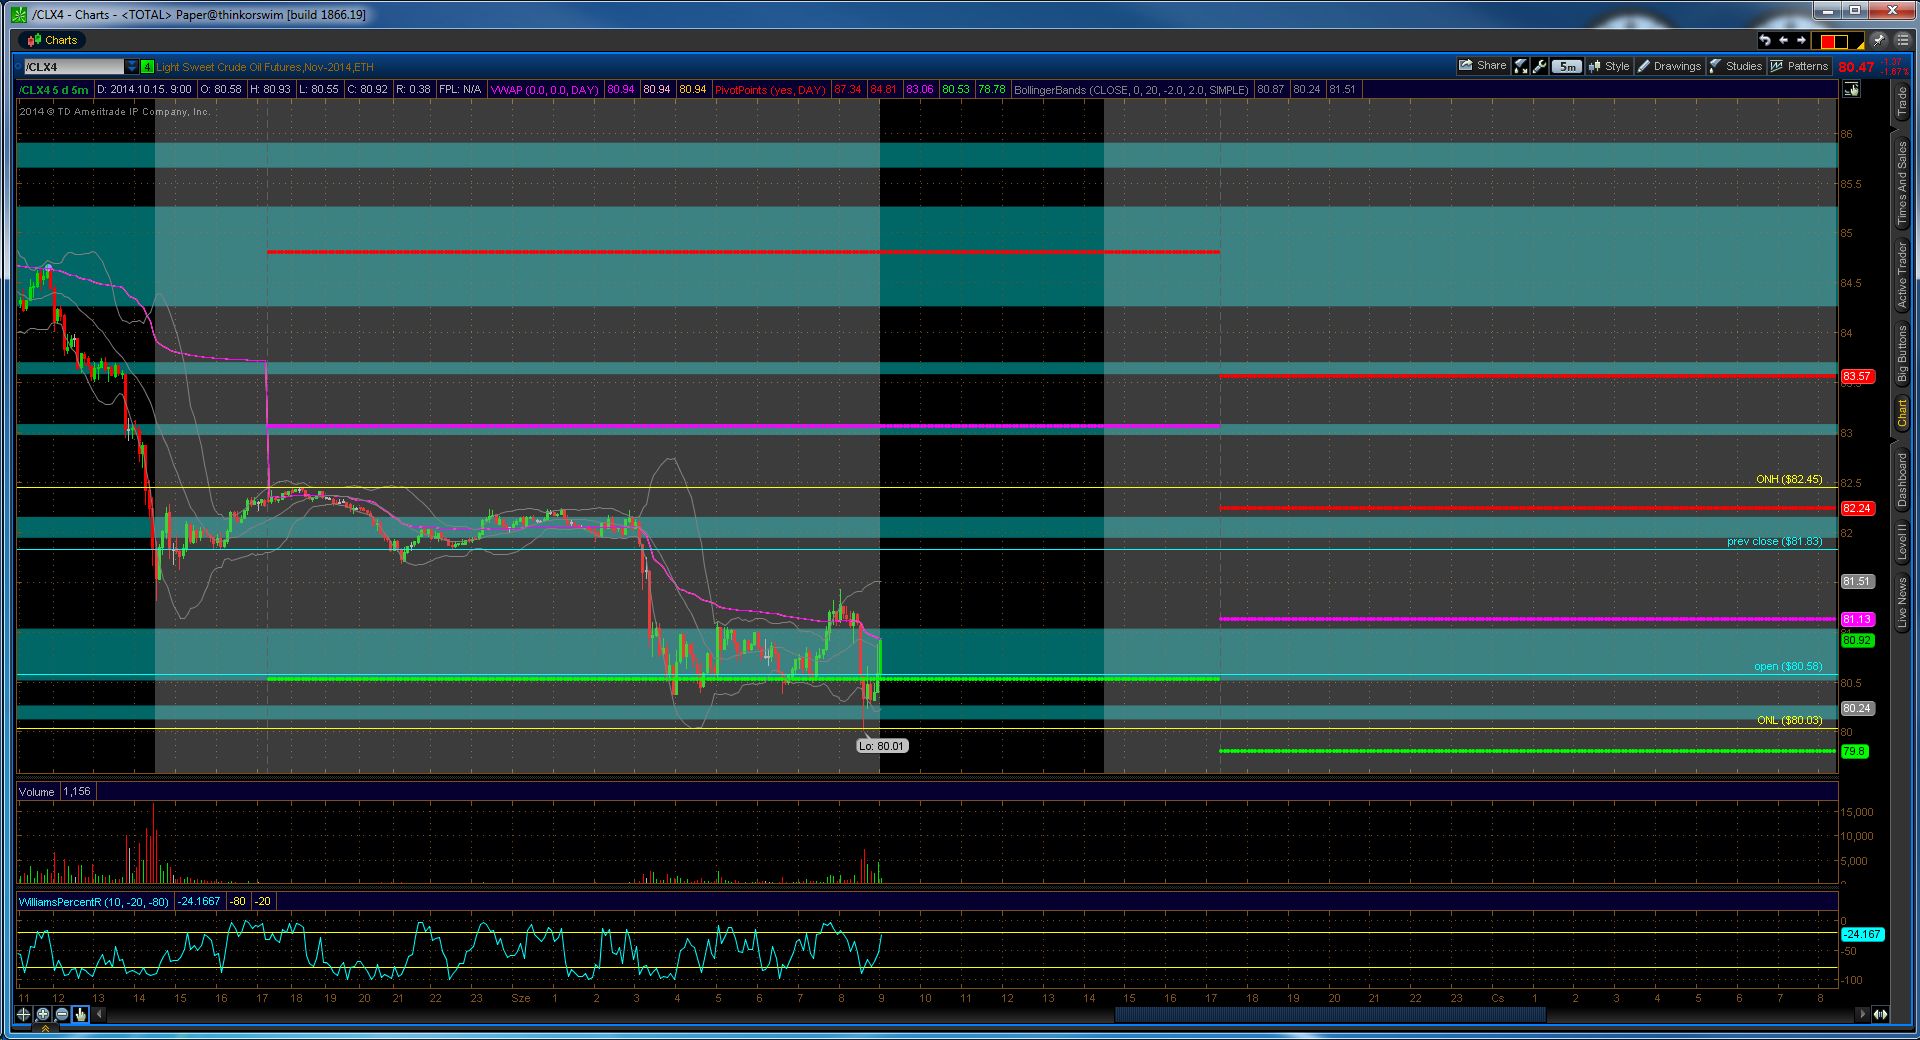Open the Charts tab
The height and width of the screenshot is (1040, 1920).
[53, 40]
